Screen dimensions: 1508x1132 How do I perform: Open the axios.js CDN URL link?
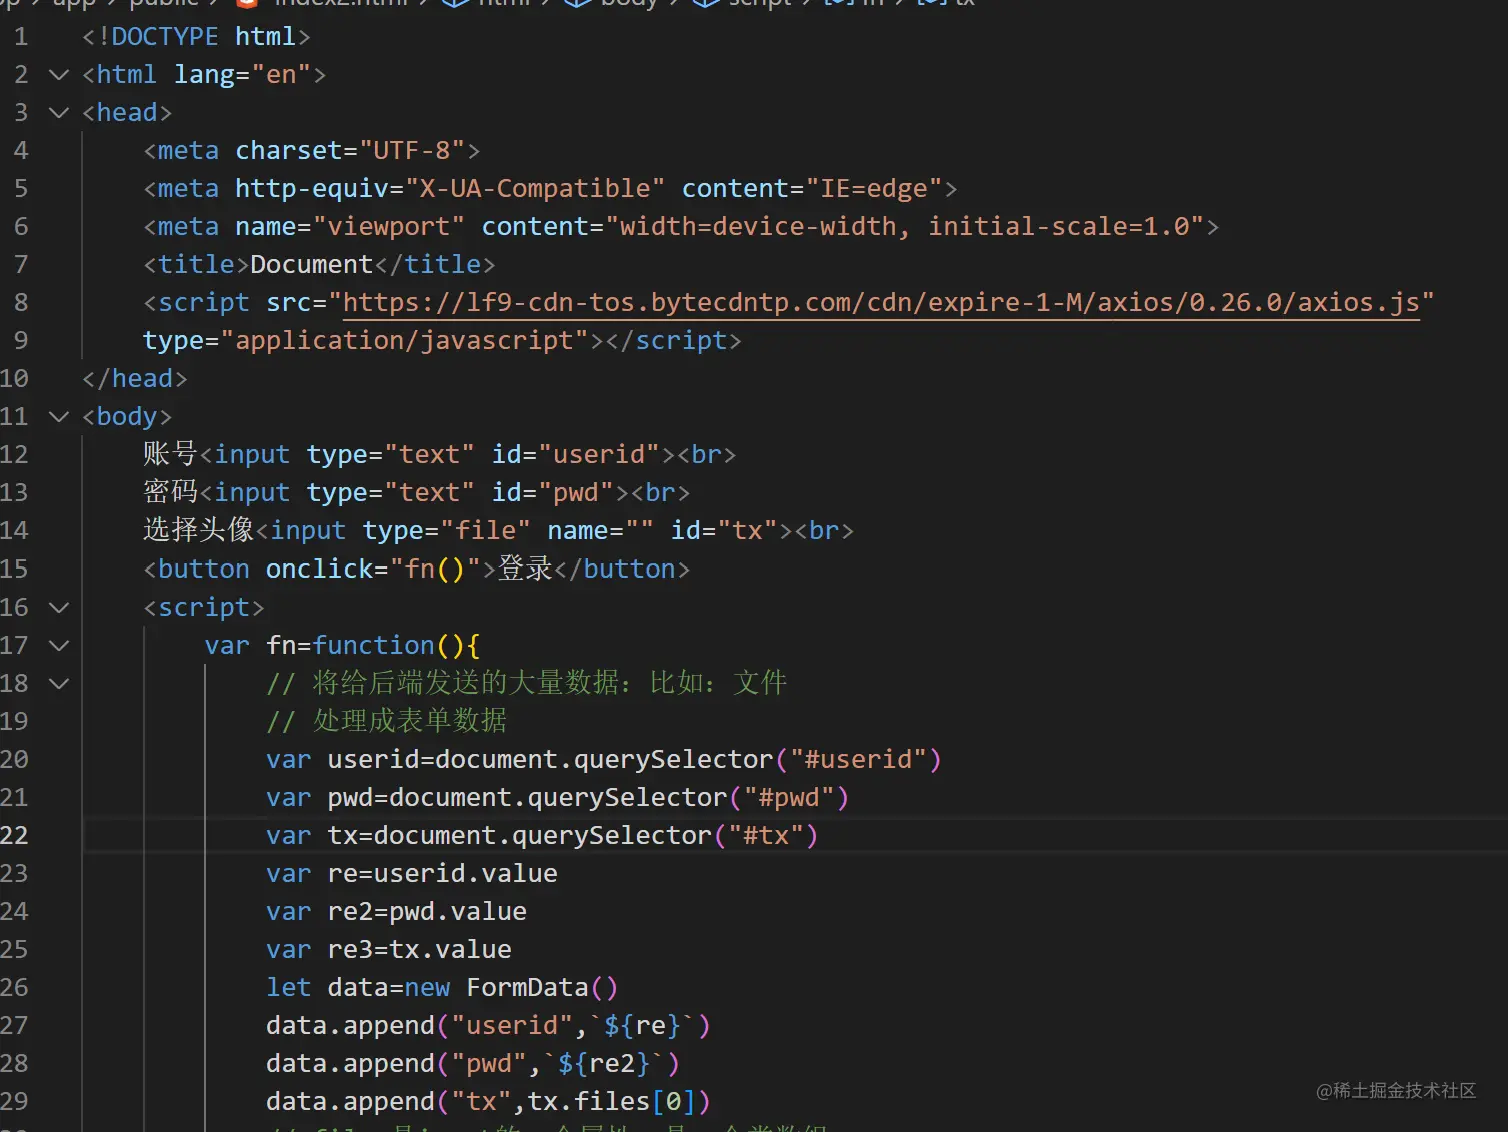tap(881, 303)
